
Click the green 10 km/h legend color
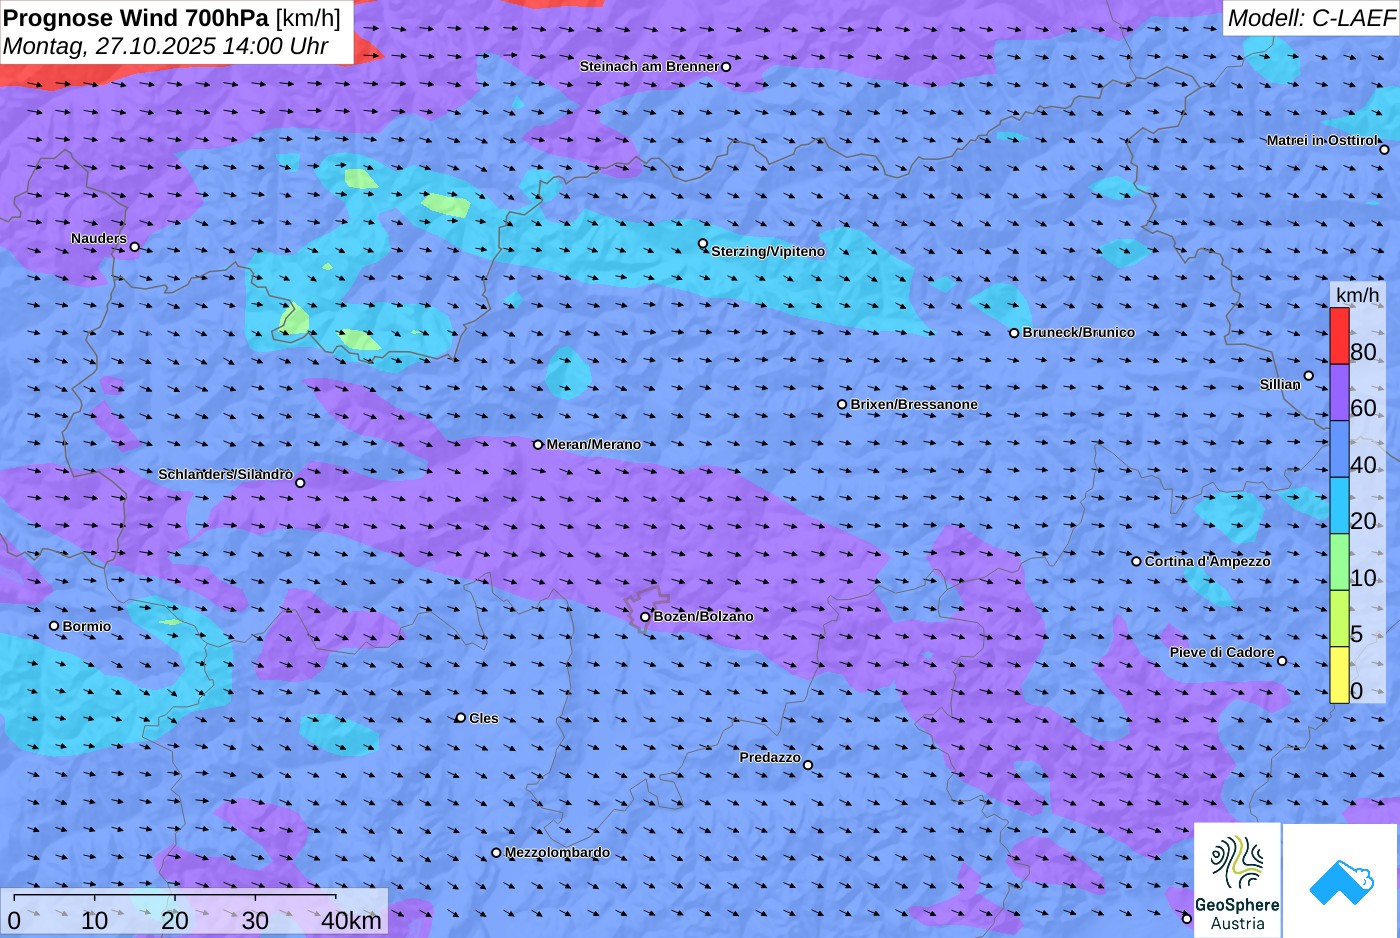tap(1339, 562)
